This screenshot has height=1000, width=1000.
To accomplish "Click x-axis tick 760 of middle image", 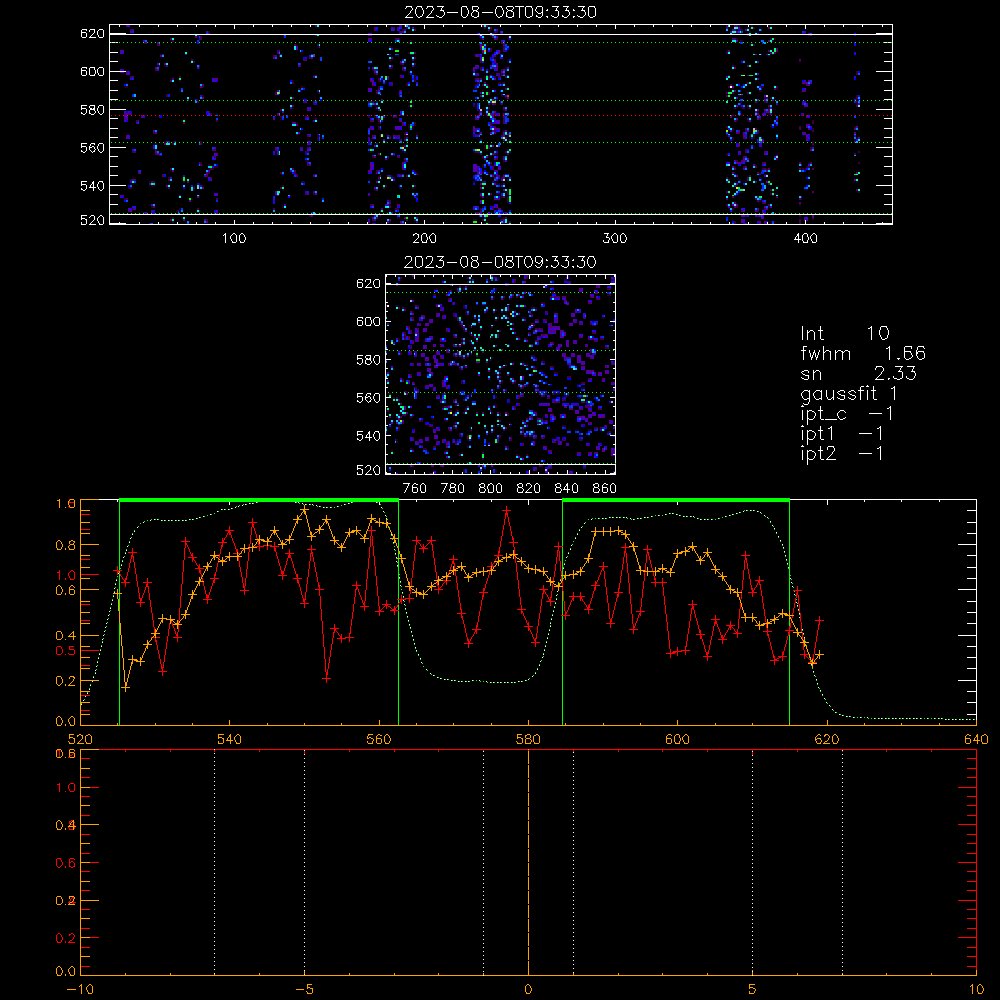I will click(415, 489).
